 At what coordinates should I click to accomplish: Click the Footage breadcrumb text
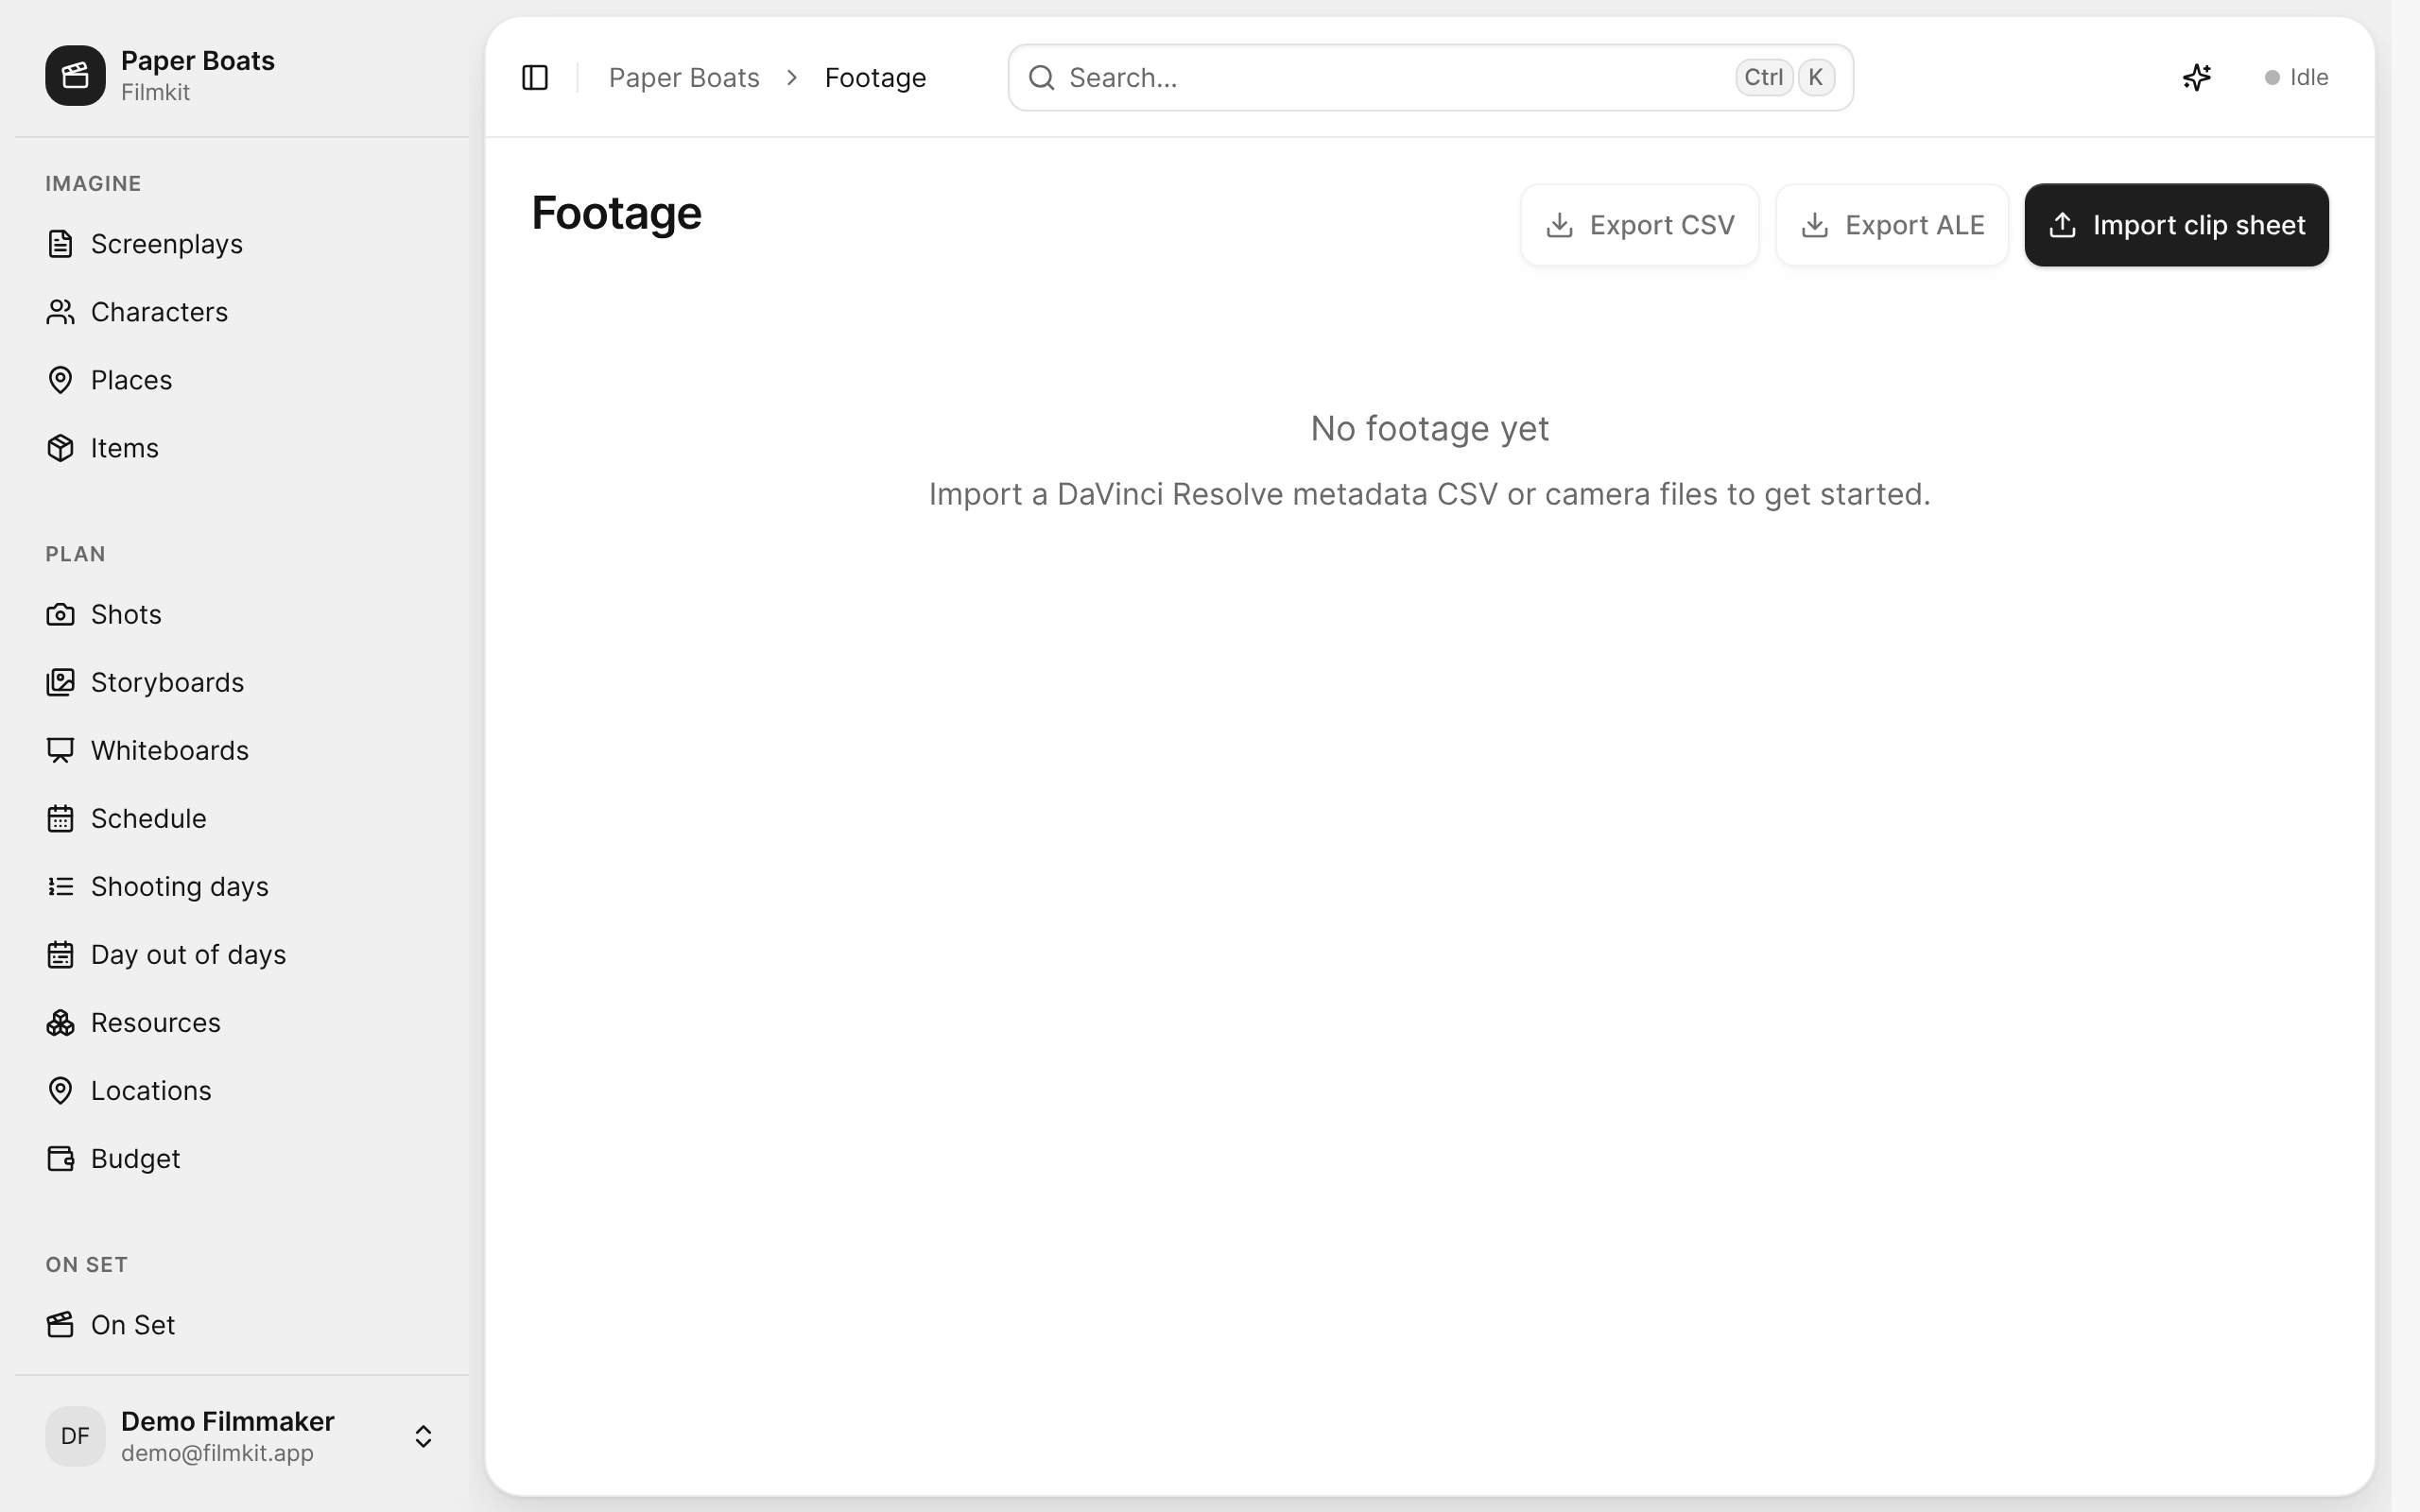point(875,77)
